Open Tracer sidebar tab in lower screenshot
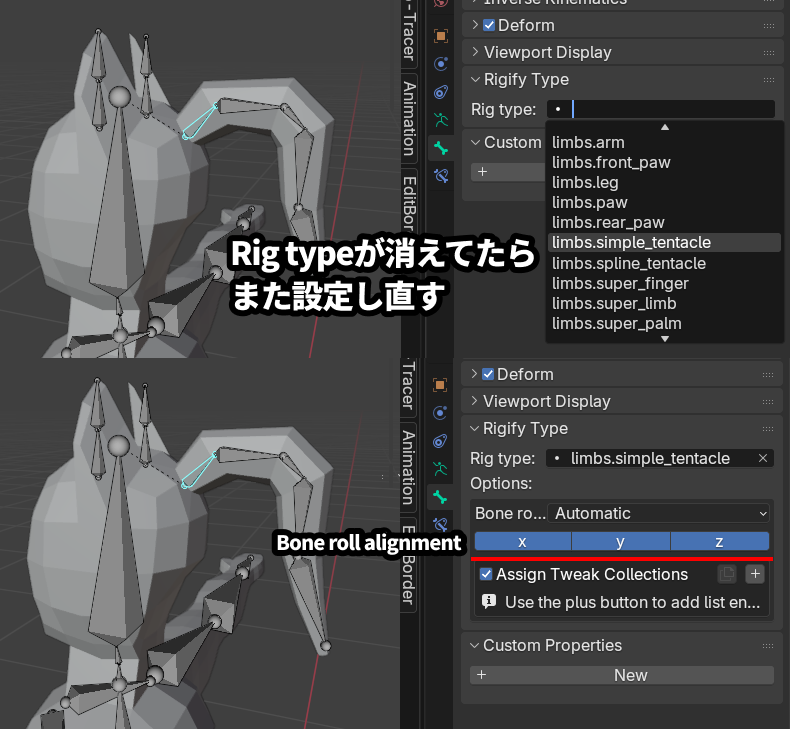790x729 pixels. click(408, 386)
